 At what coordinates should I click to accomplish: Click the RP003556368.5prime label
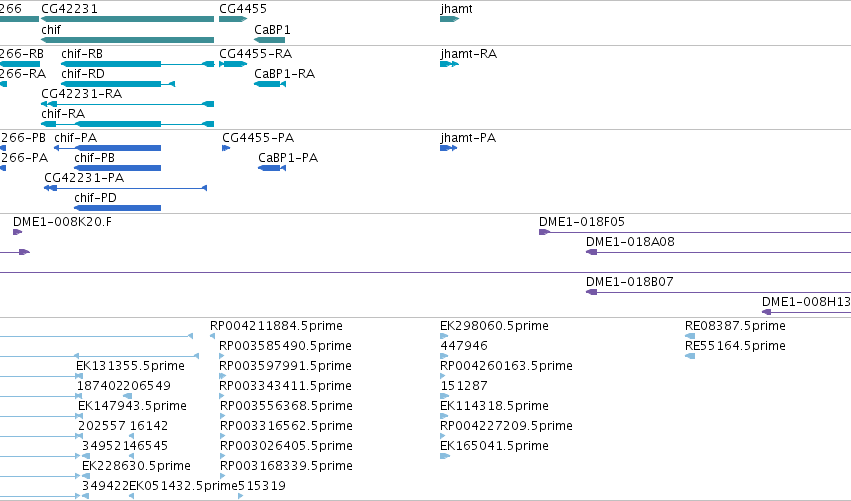[x=286, y=406]
